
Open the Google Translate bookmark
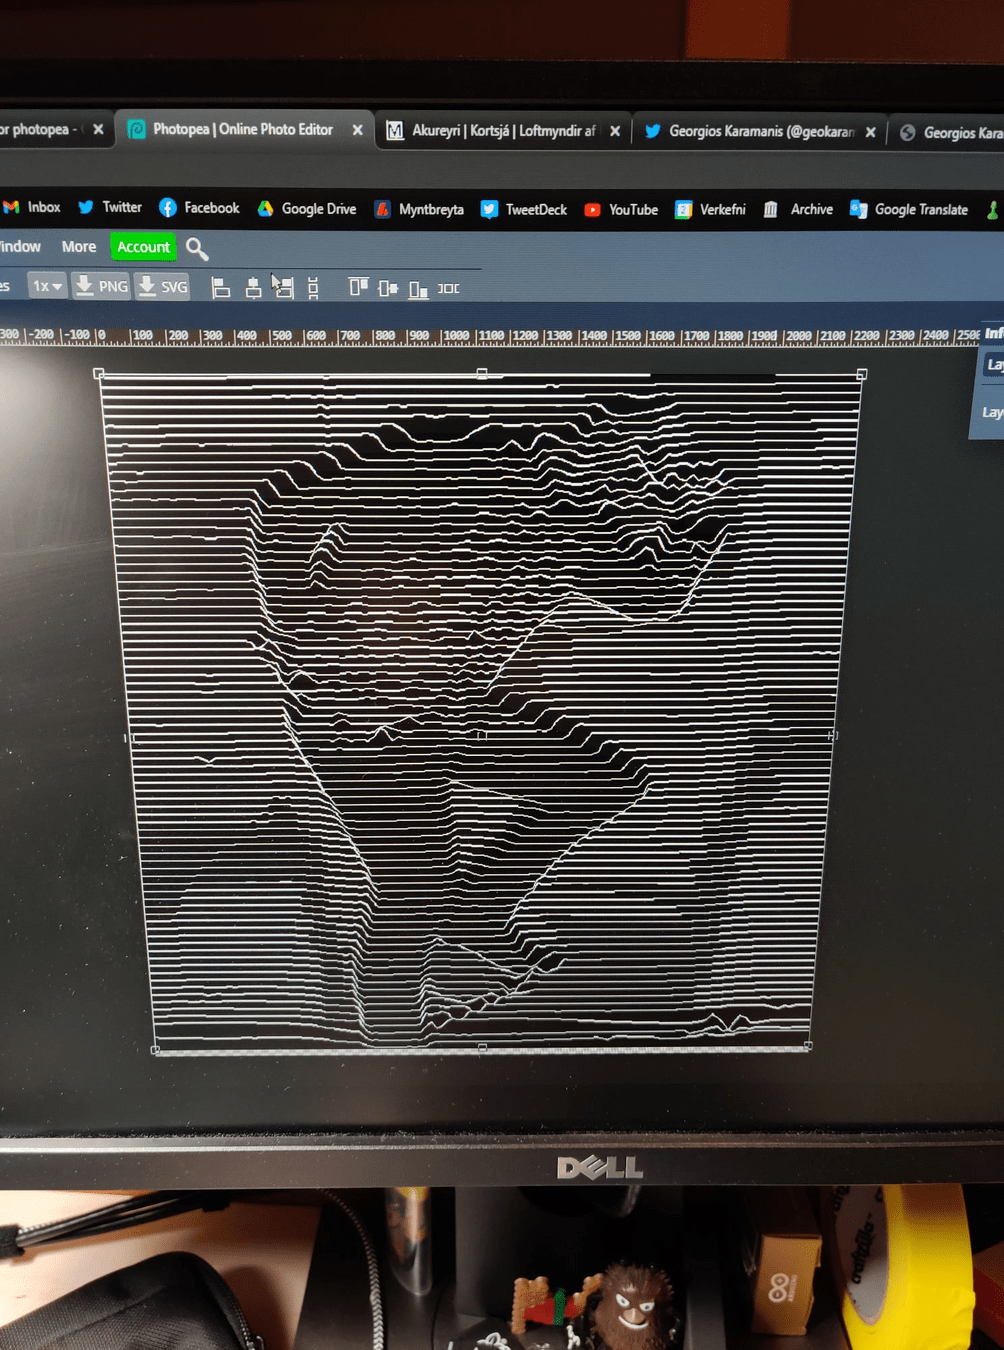click(909, 210)
